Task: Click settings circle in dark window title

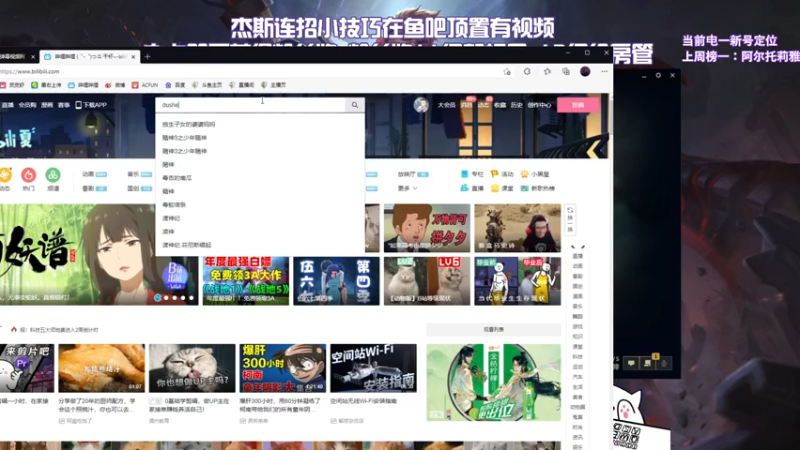Action: coord(658,76)
